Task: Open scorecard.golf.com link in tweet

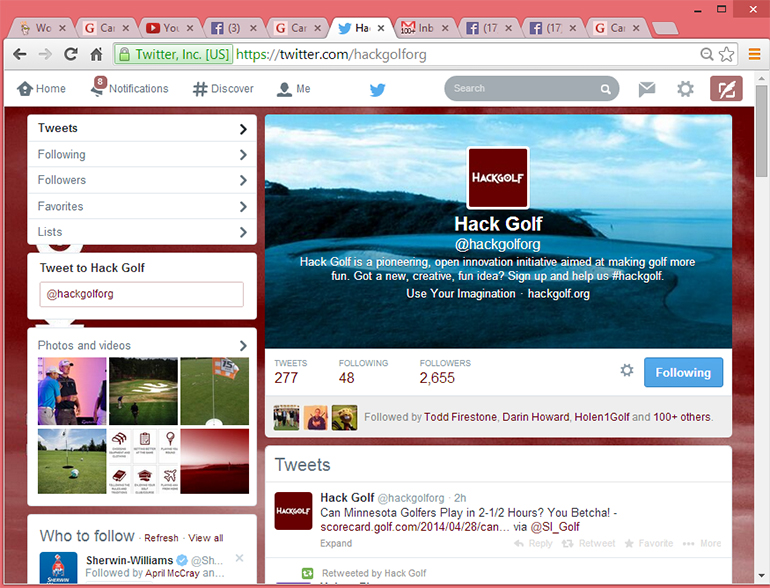Action: 415,527
